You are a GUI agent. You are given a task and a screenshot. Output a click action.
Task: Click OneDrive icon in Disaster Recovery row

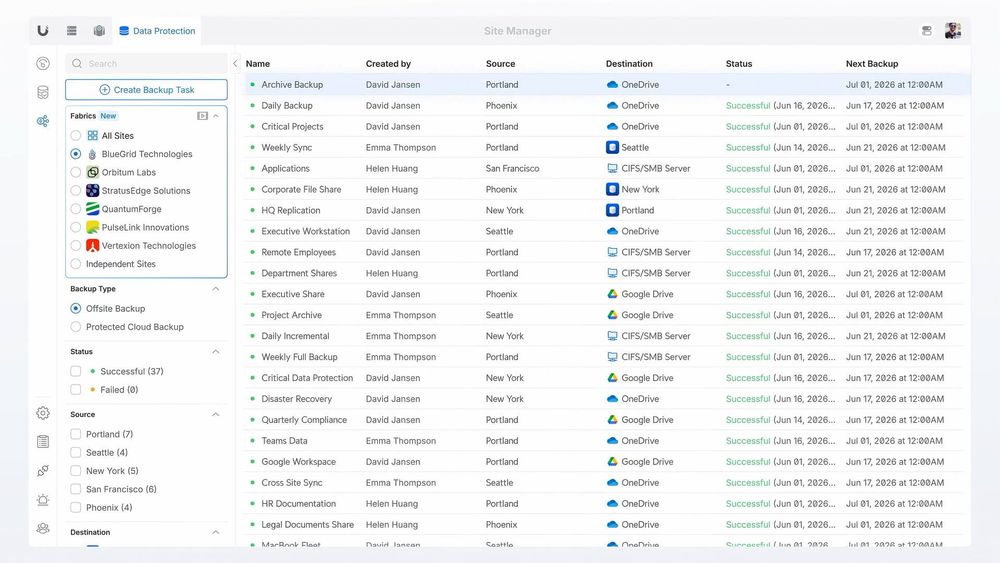point(612,398)
